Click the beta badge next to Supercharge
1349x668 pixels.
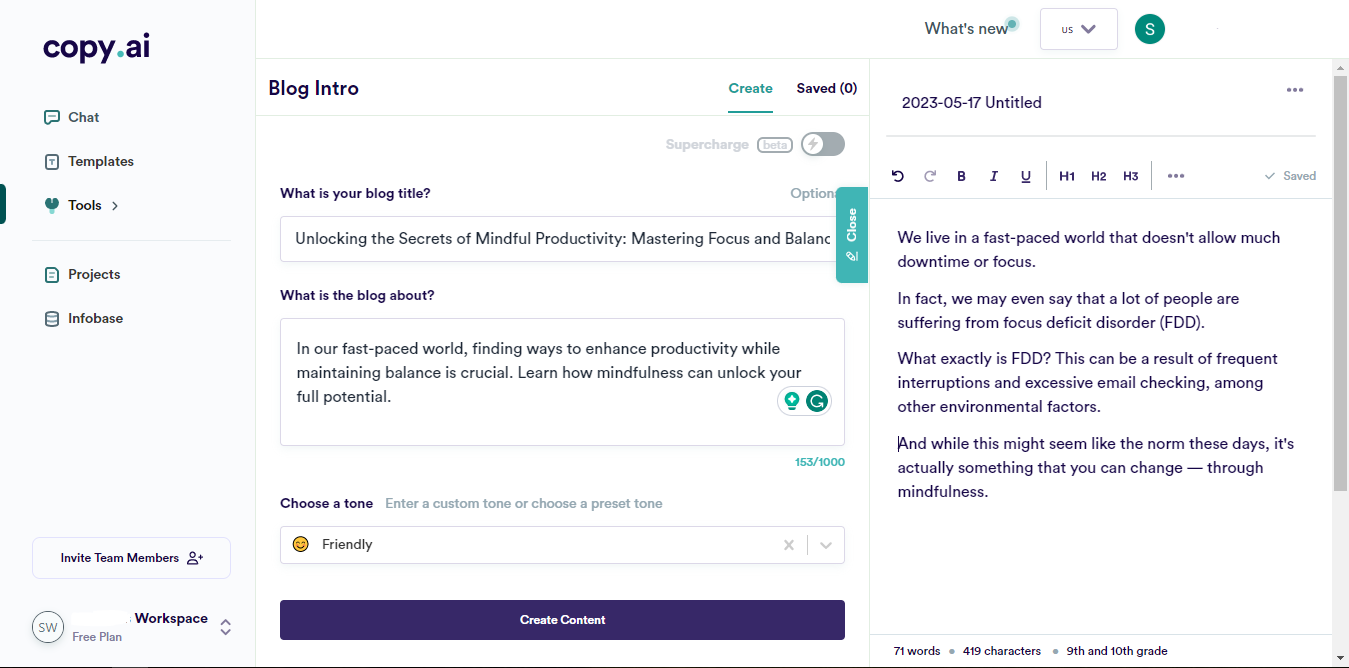click(774, 145)
